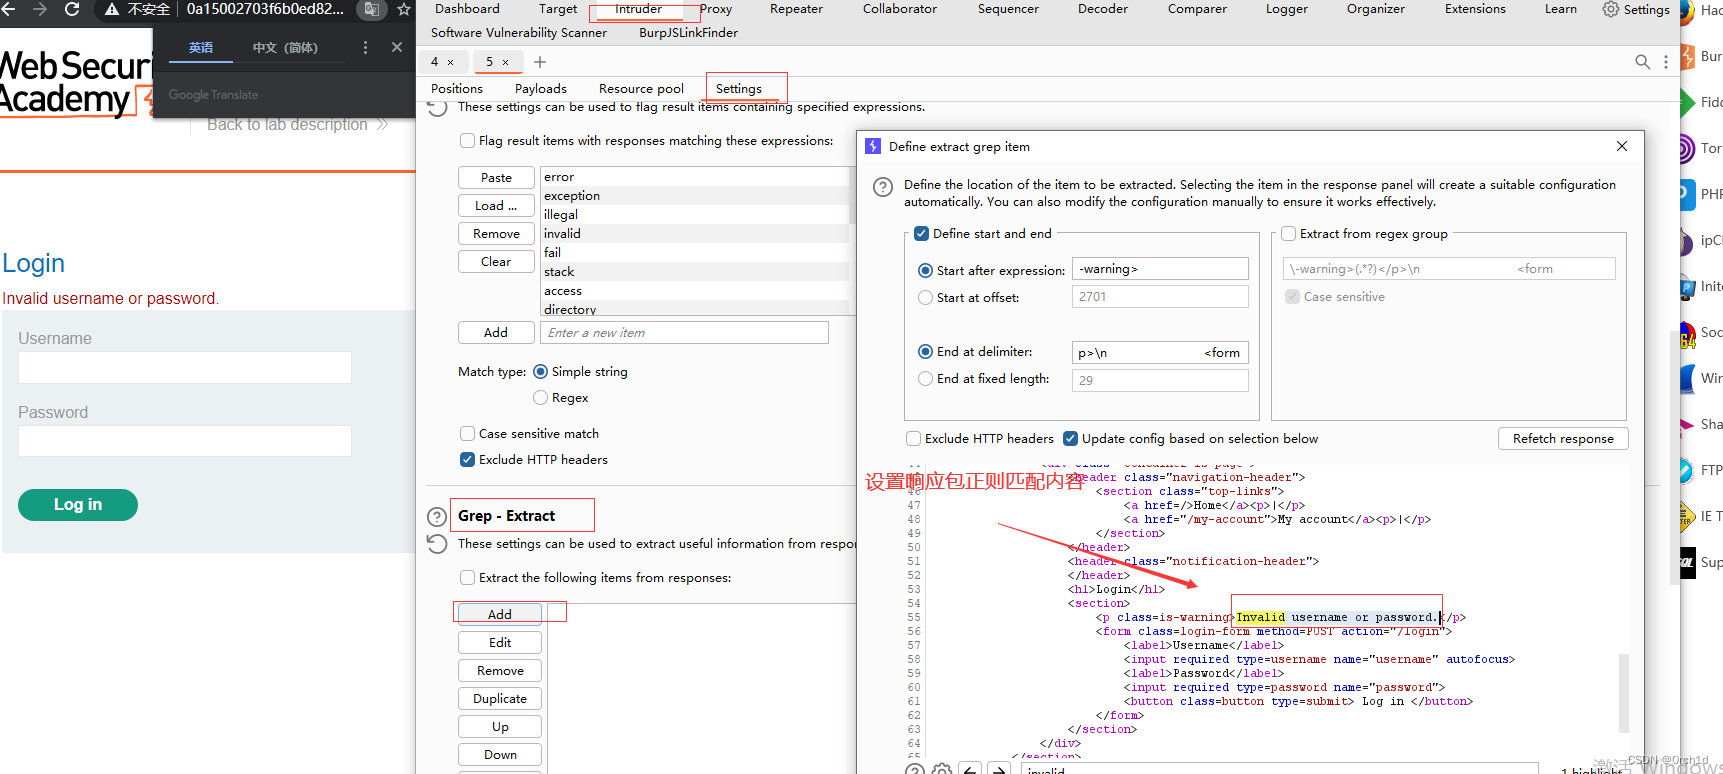Select 中文（简体） in translate popup
The height and width of the screenshot is (774, 1723).
(x=285, y=48)
